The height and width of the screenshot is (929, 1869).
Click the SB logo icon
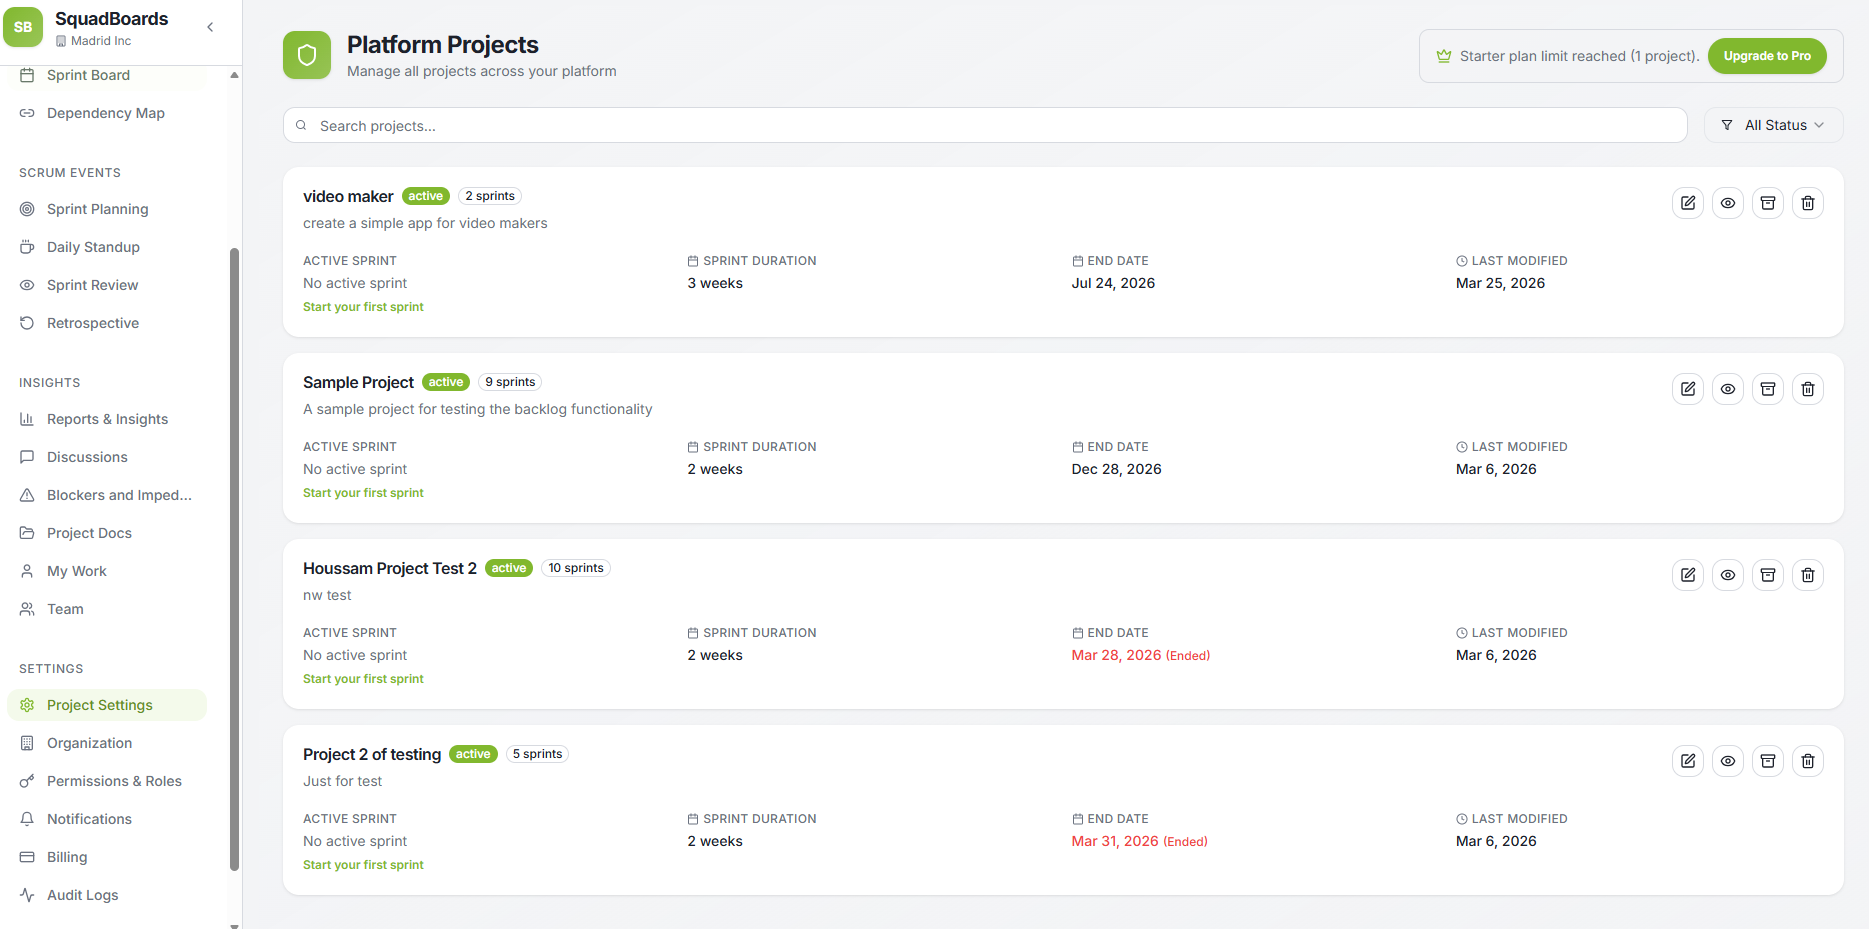23,27
